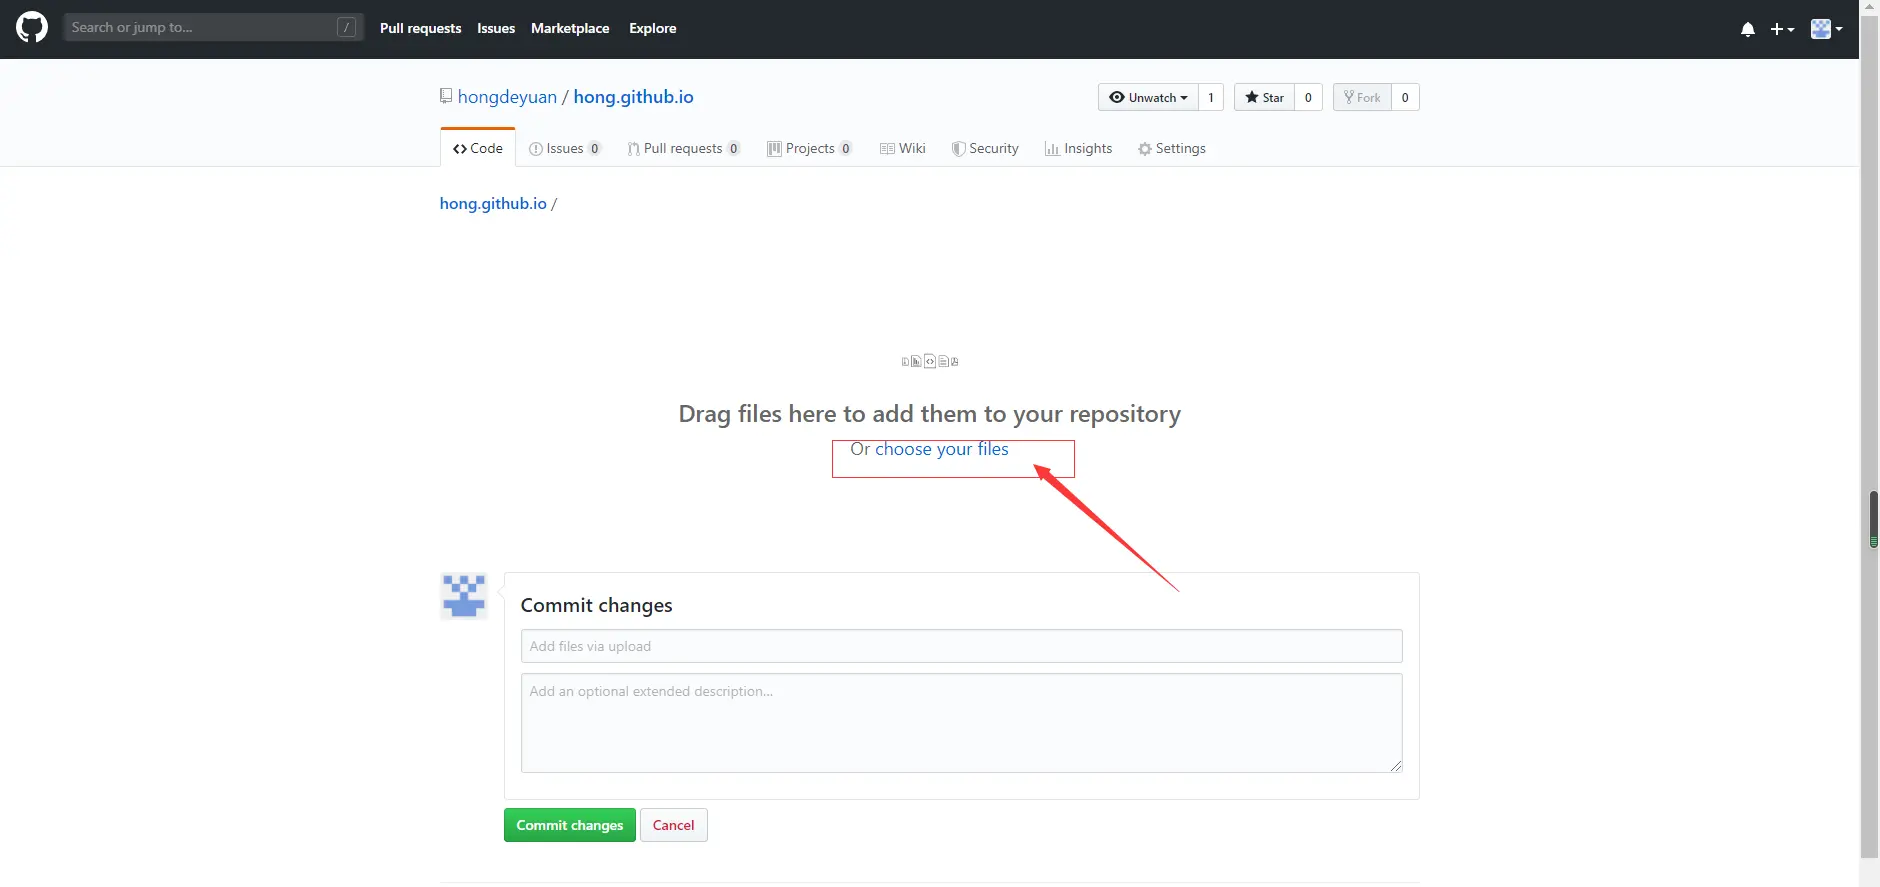The width and height of the screenshot is (1880, 887).
Task: Click the choose your files link
Action: tap(942, 449)
